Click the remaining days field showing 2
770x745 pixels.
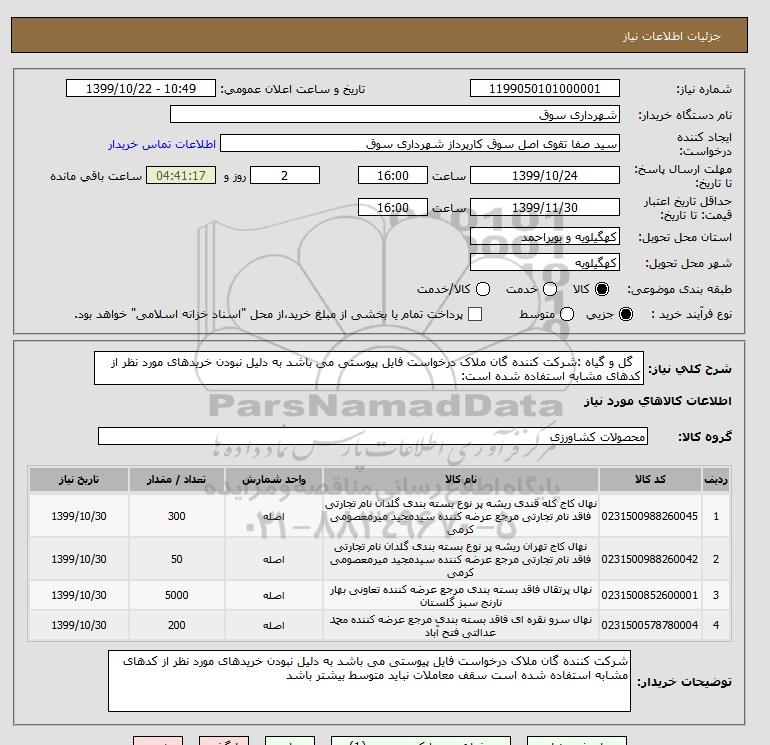285,175
